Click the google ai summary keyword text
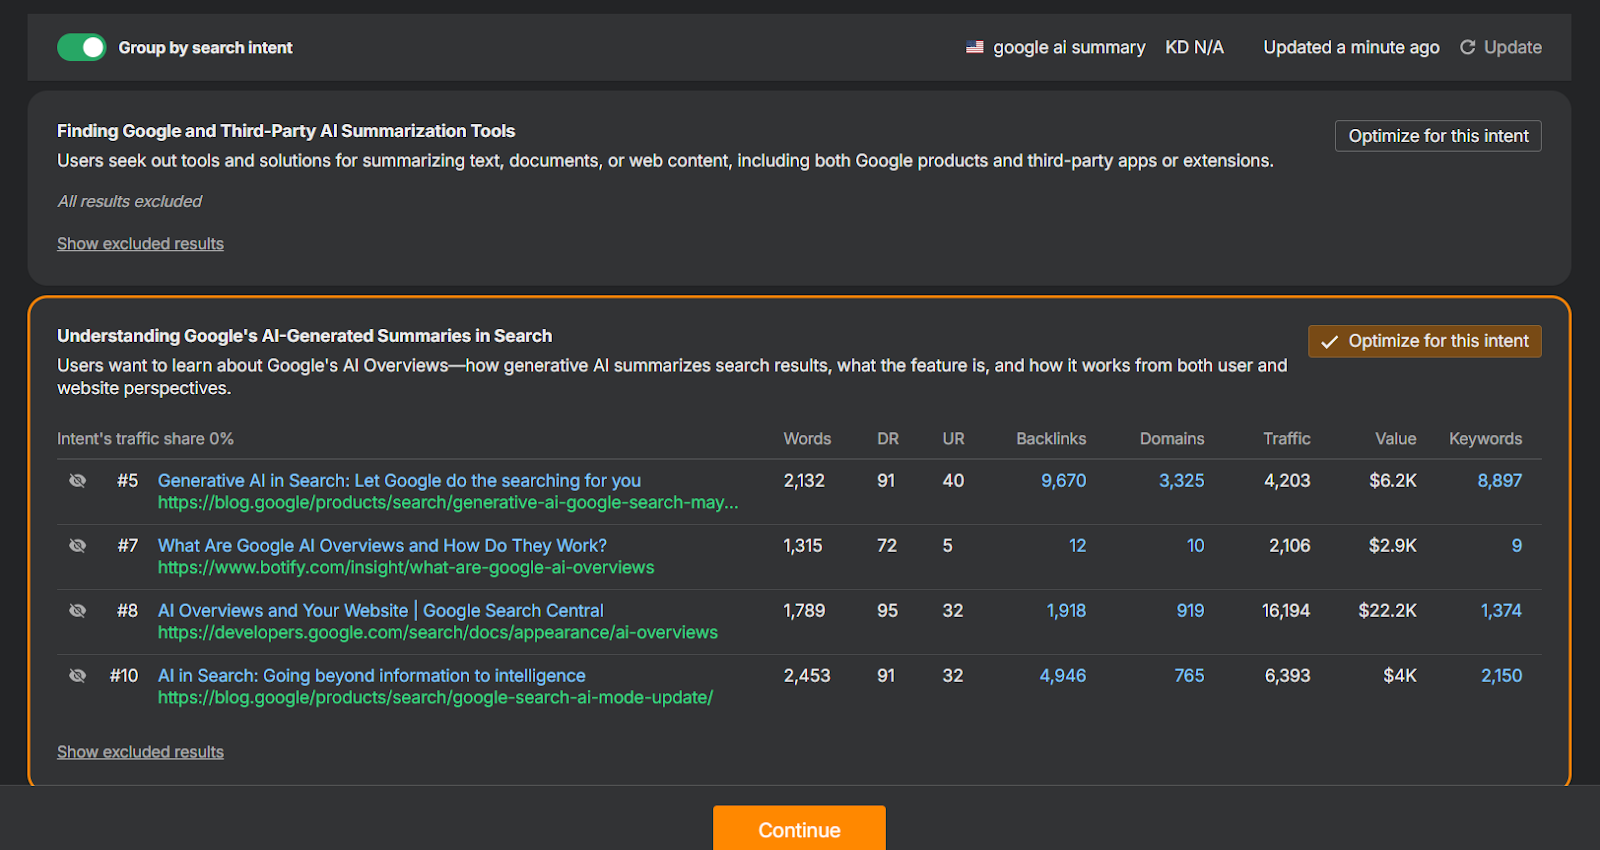 point(1069,47)
